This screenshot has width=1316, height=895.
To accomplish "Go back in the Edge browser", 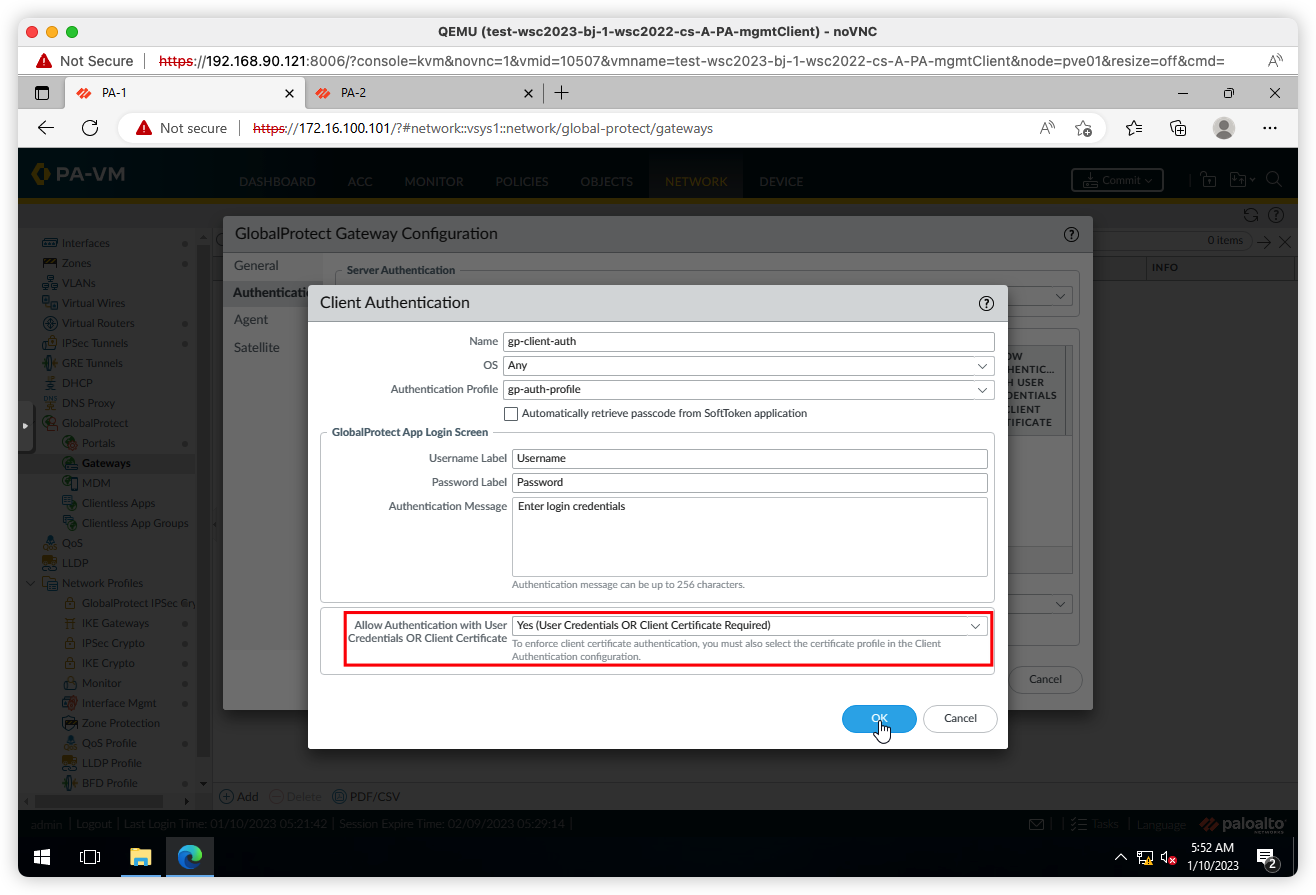I will pos(46,128).
